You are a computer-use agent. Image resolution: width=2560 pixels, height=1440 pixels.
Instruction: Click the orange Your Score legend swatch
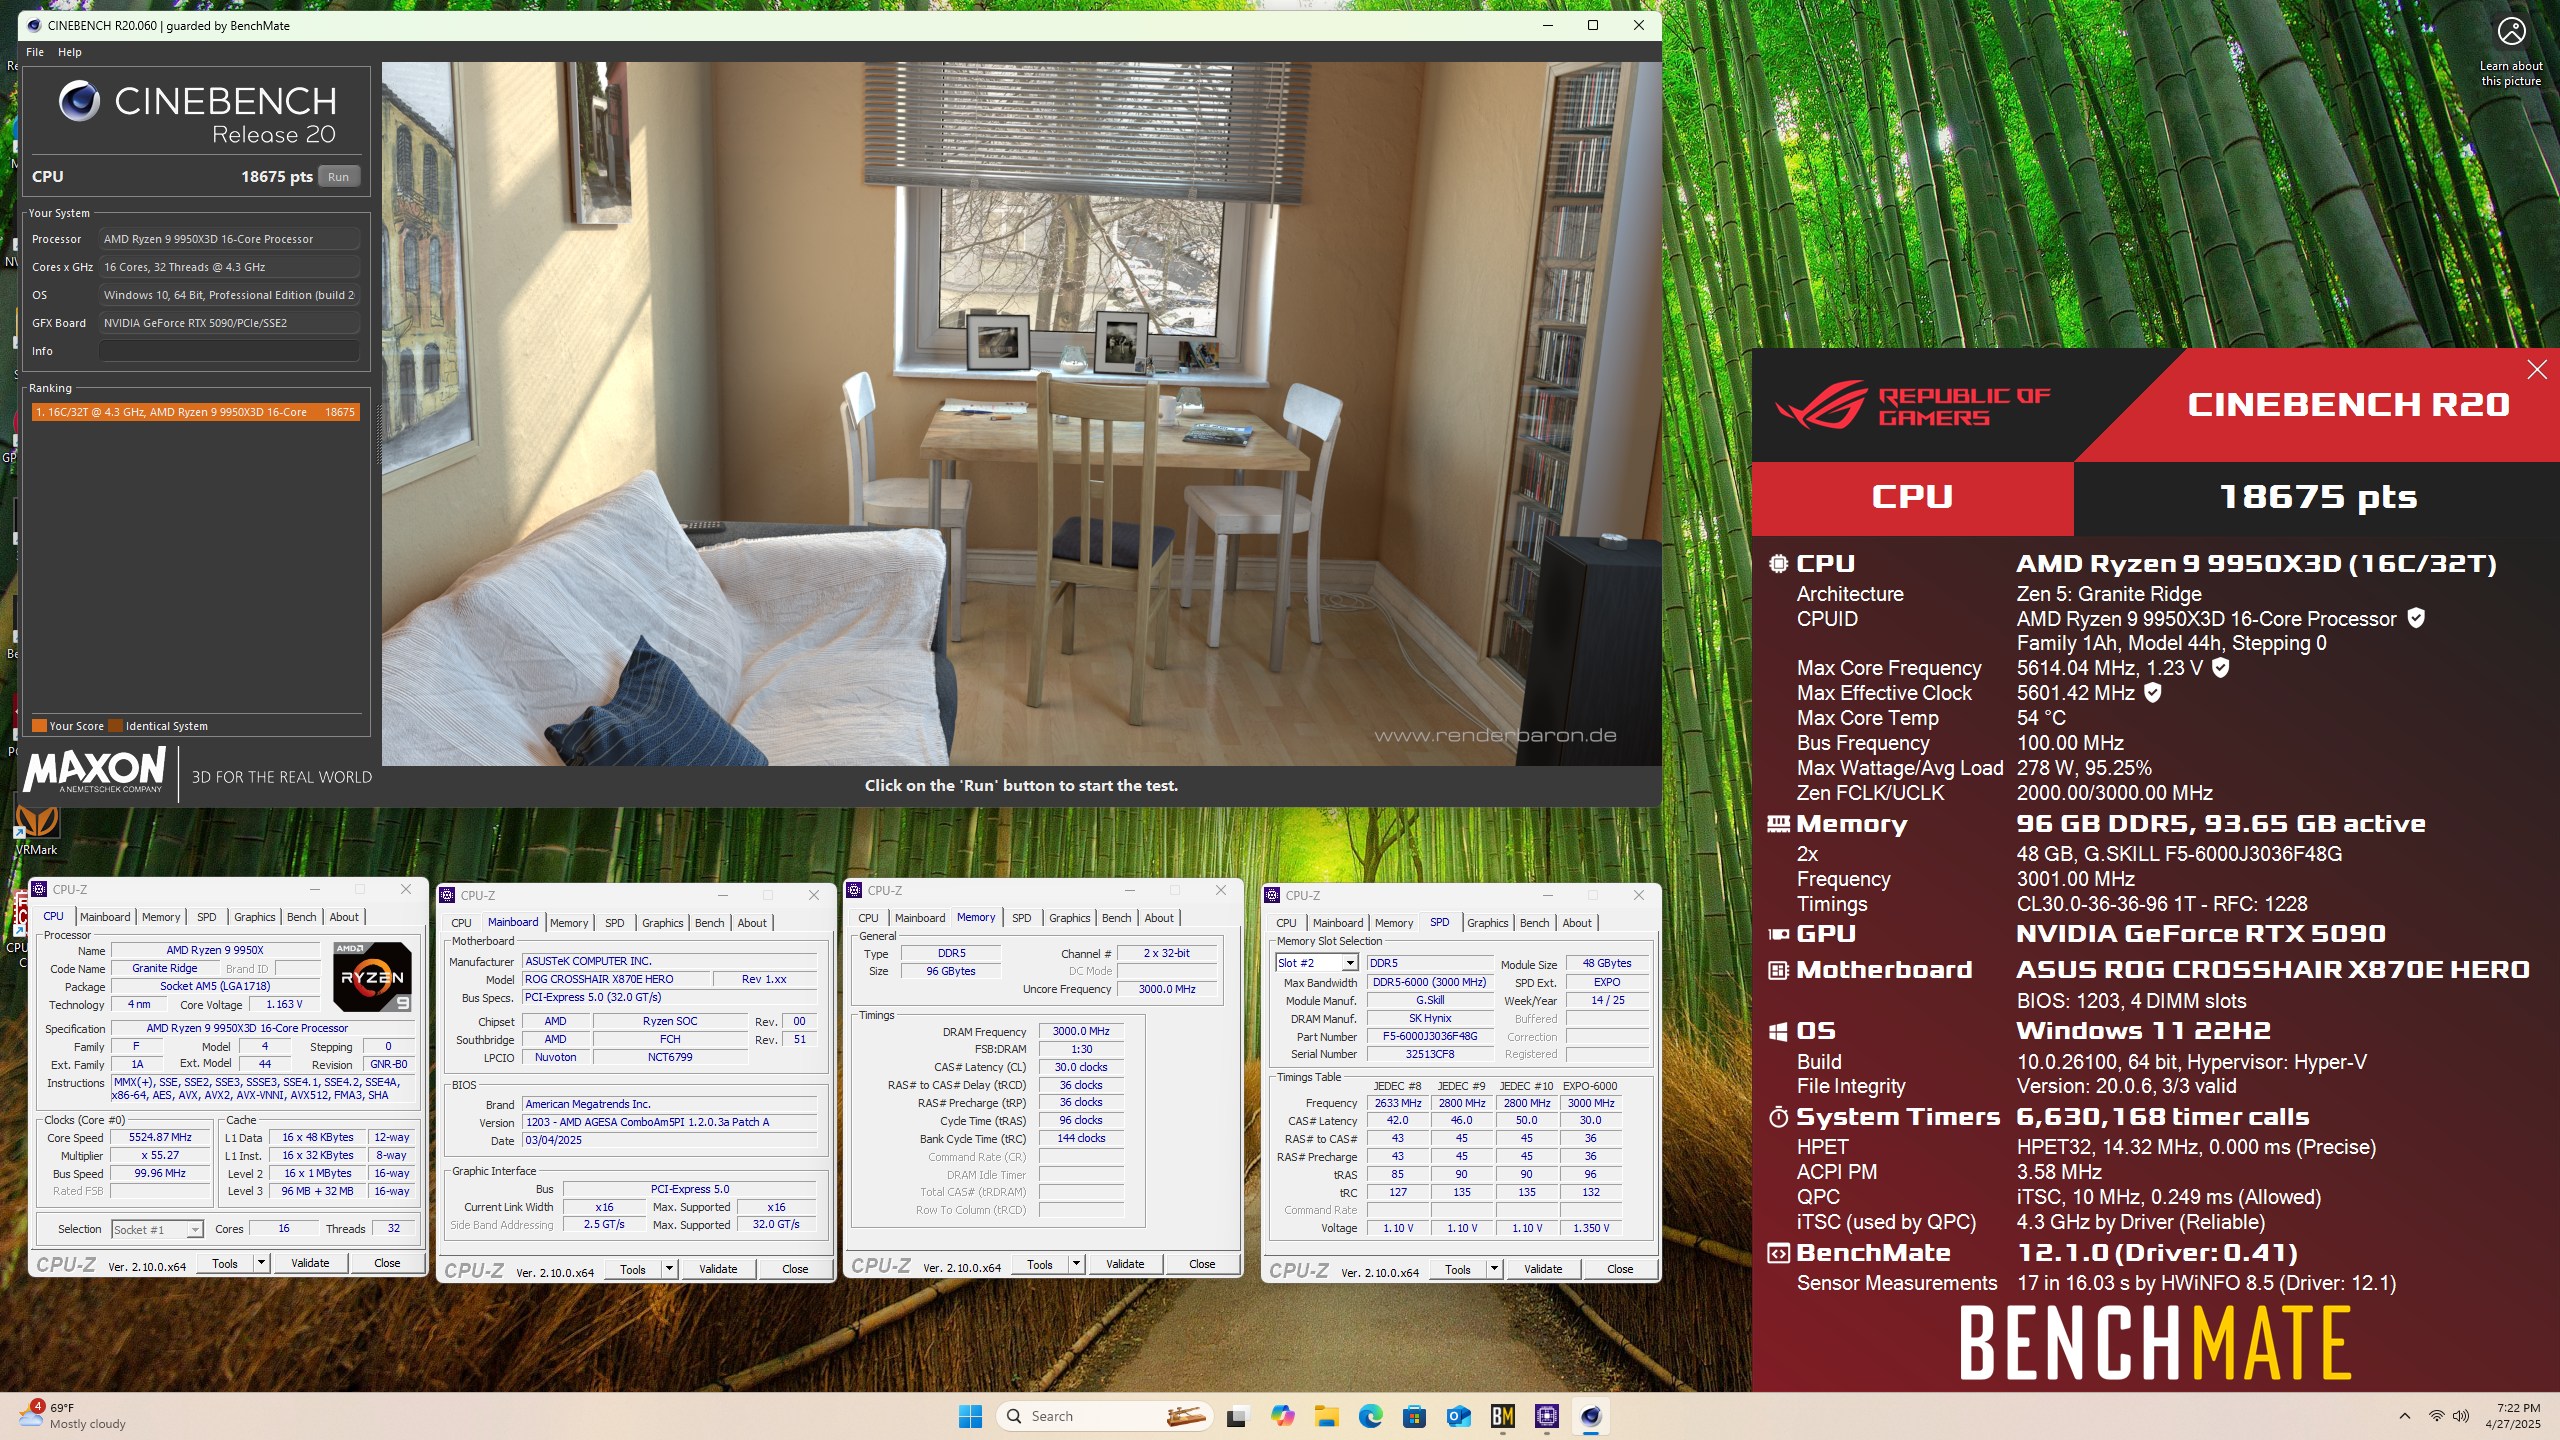tap(39, 726)
